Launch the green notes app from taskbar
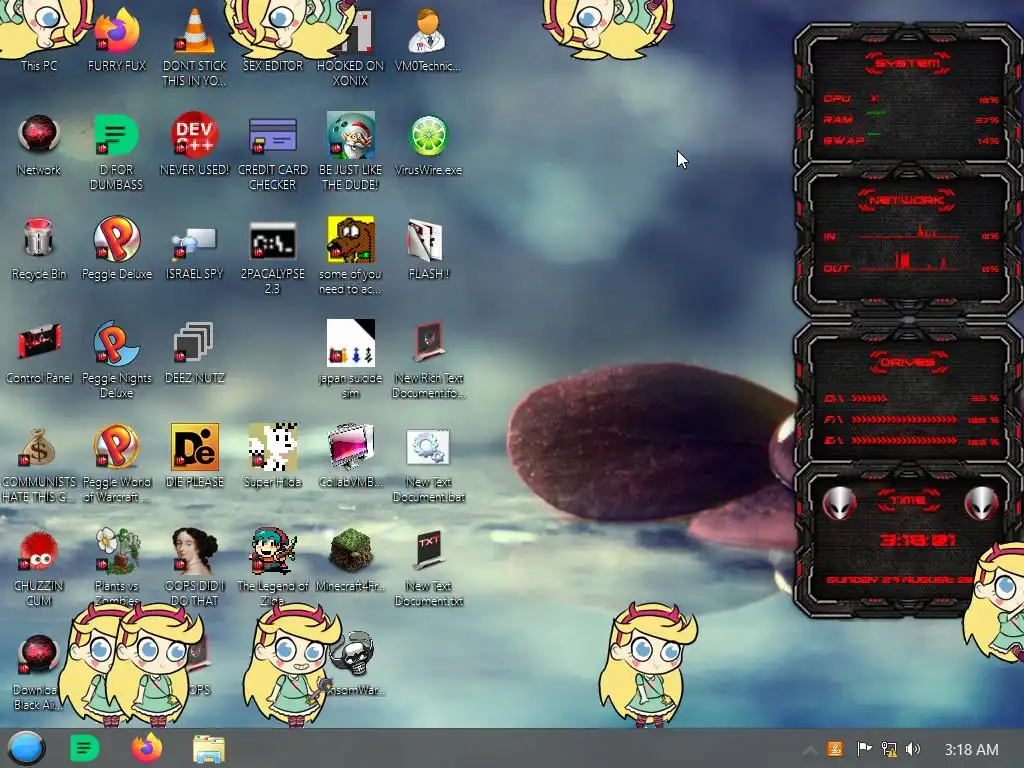The width and height of the screenshot is (1024, 768). pos(84,748)
